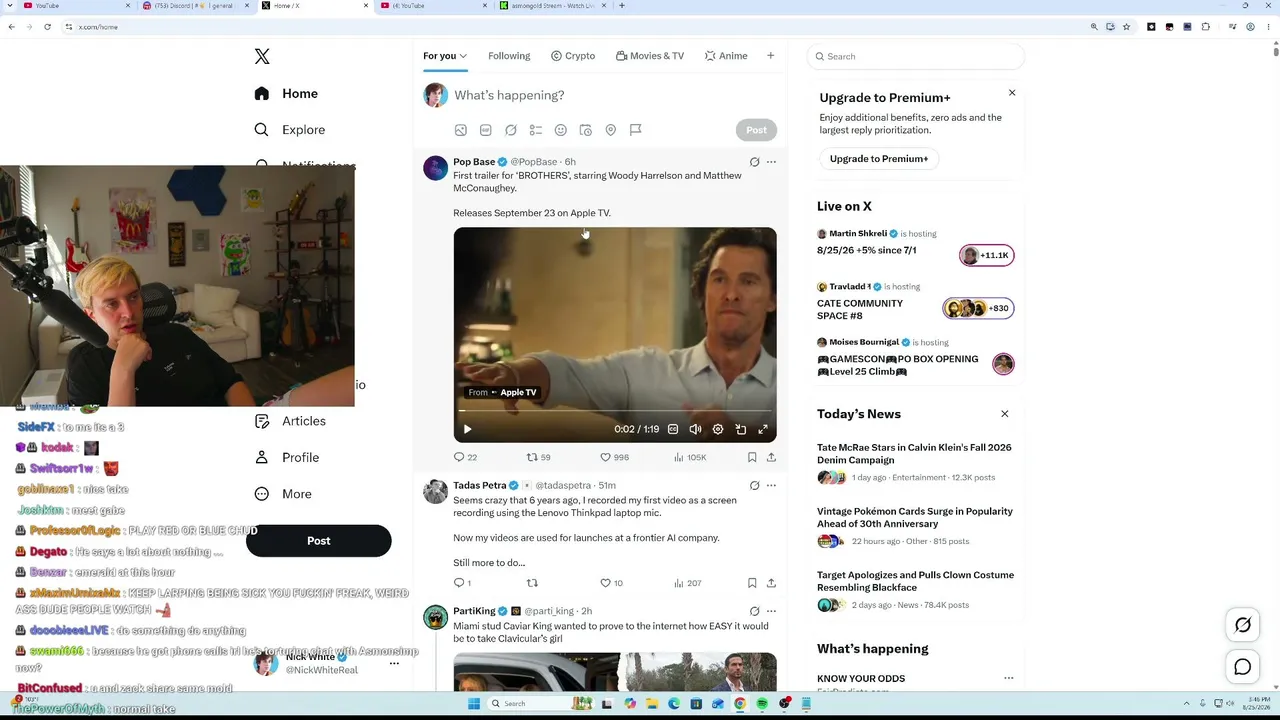The height and width of the screenshot is (720, 1280).
Task: Join CATE COMMUNITY SPACE #8
Action: (915, 303)
